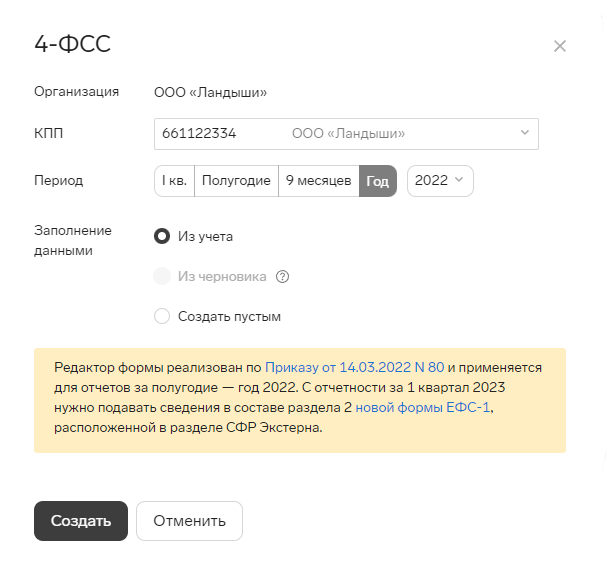Follow the новой формы ЕФС-1 link
610x568 pixels.
(x=422, y=407)
